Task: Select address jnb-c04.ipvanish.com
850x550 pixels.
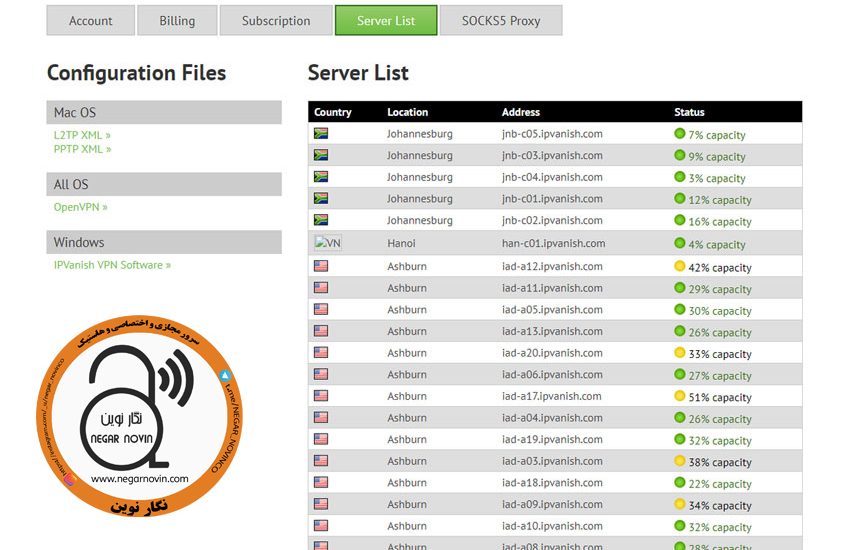Action: tap(552, 177)
